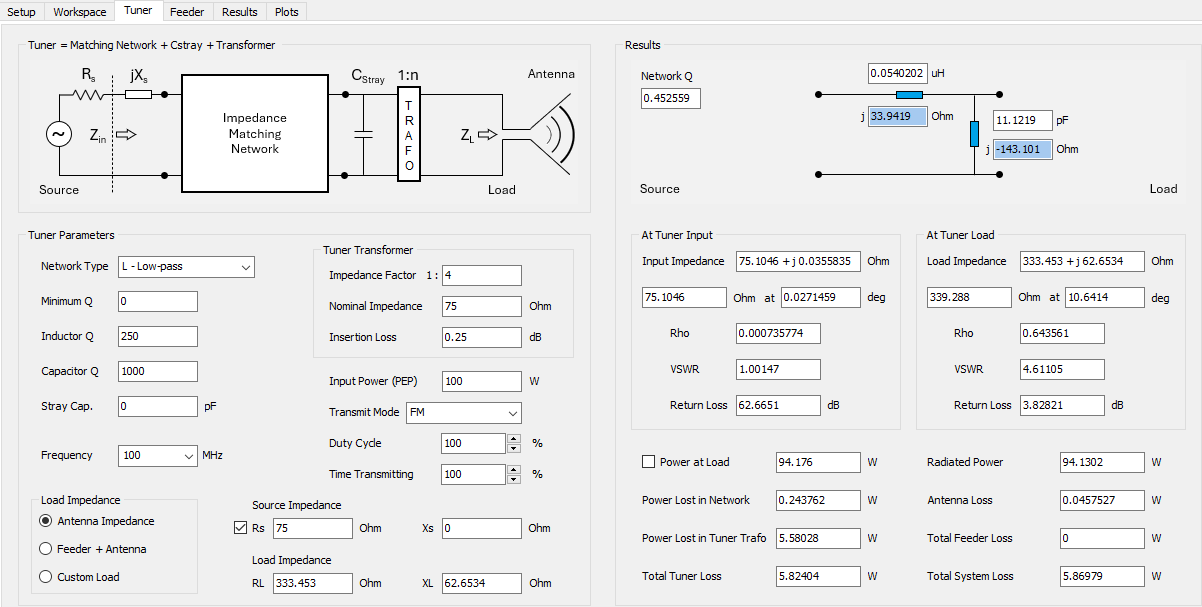Edit the Rs source resistance field
The image size is (1202, 607).
tap(313, 529)
